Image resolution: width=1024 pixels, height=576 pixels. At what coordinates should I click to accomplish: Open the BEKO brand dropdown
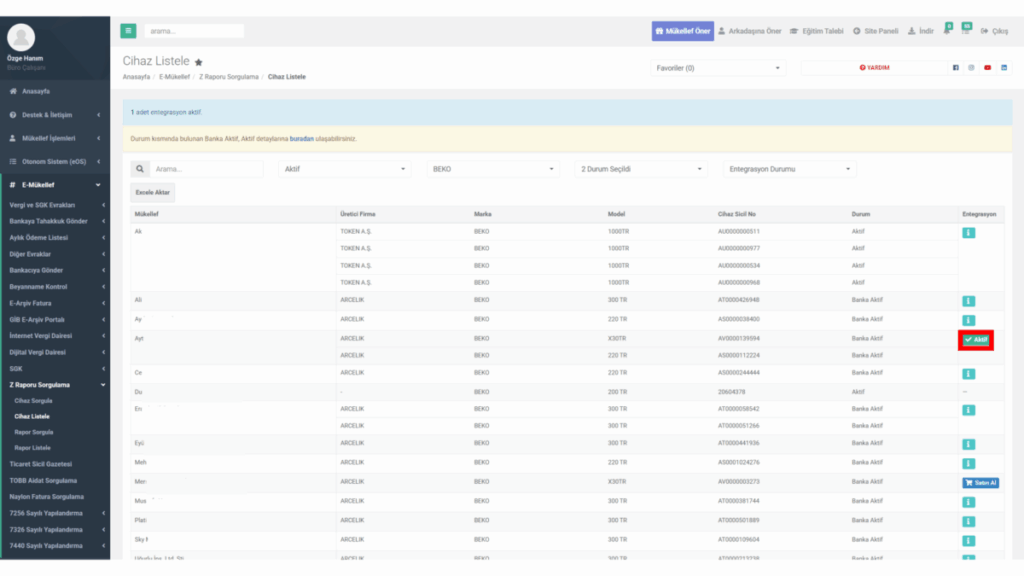493,169
